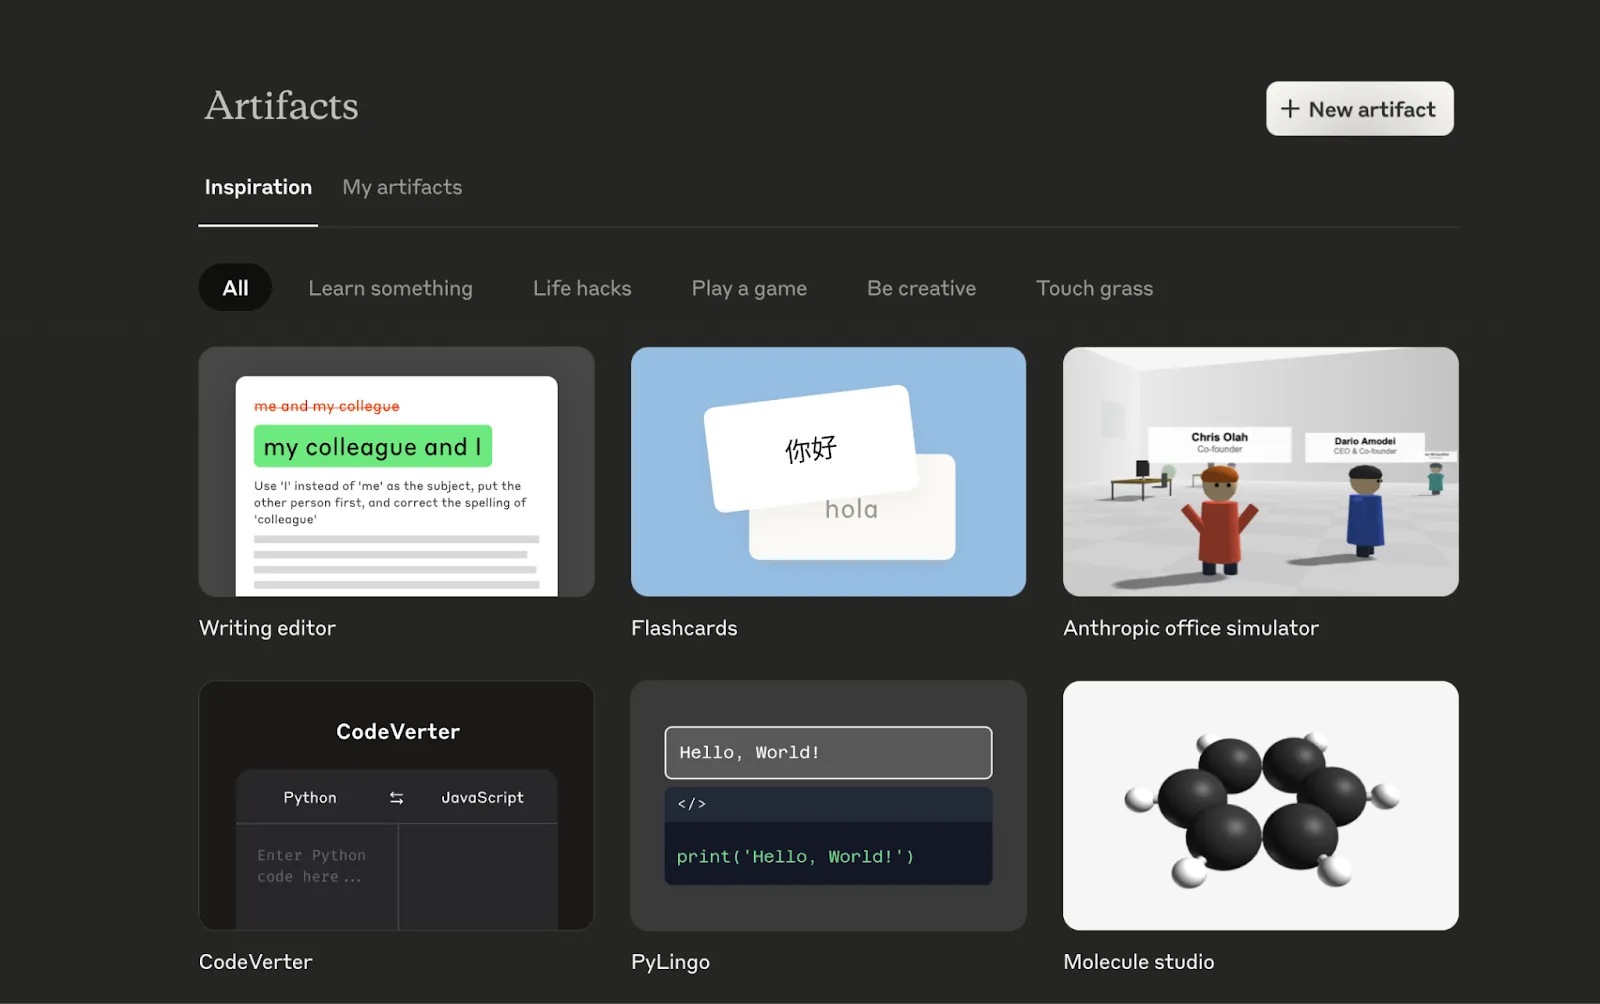Viewport: 1600px width, 1004px height.
Task: Click the Flashcards title text
Action: coord(684,629)
